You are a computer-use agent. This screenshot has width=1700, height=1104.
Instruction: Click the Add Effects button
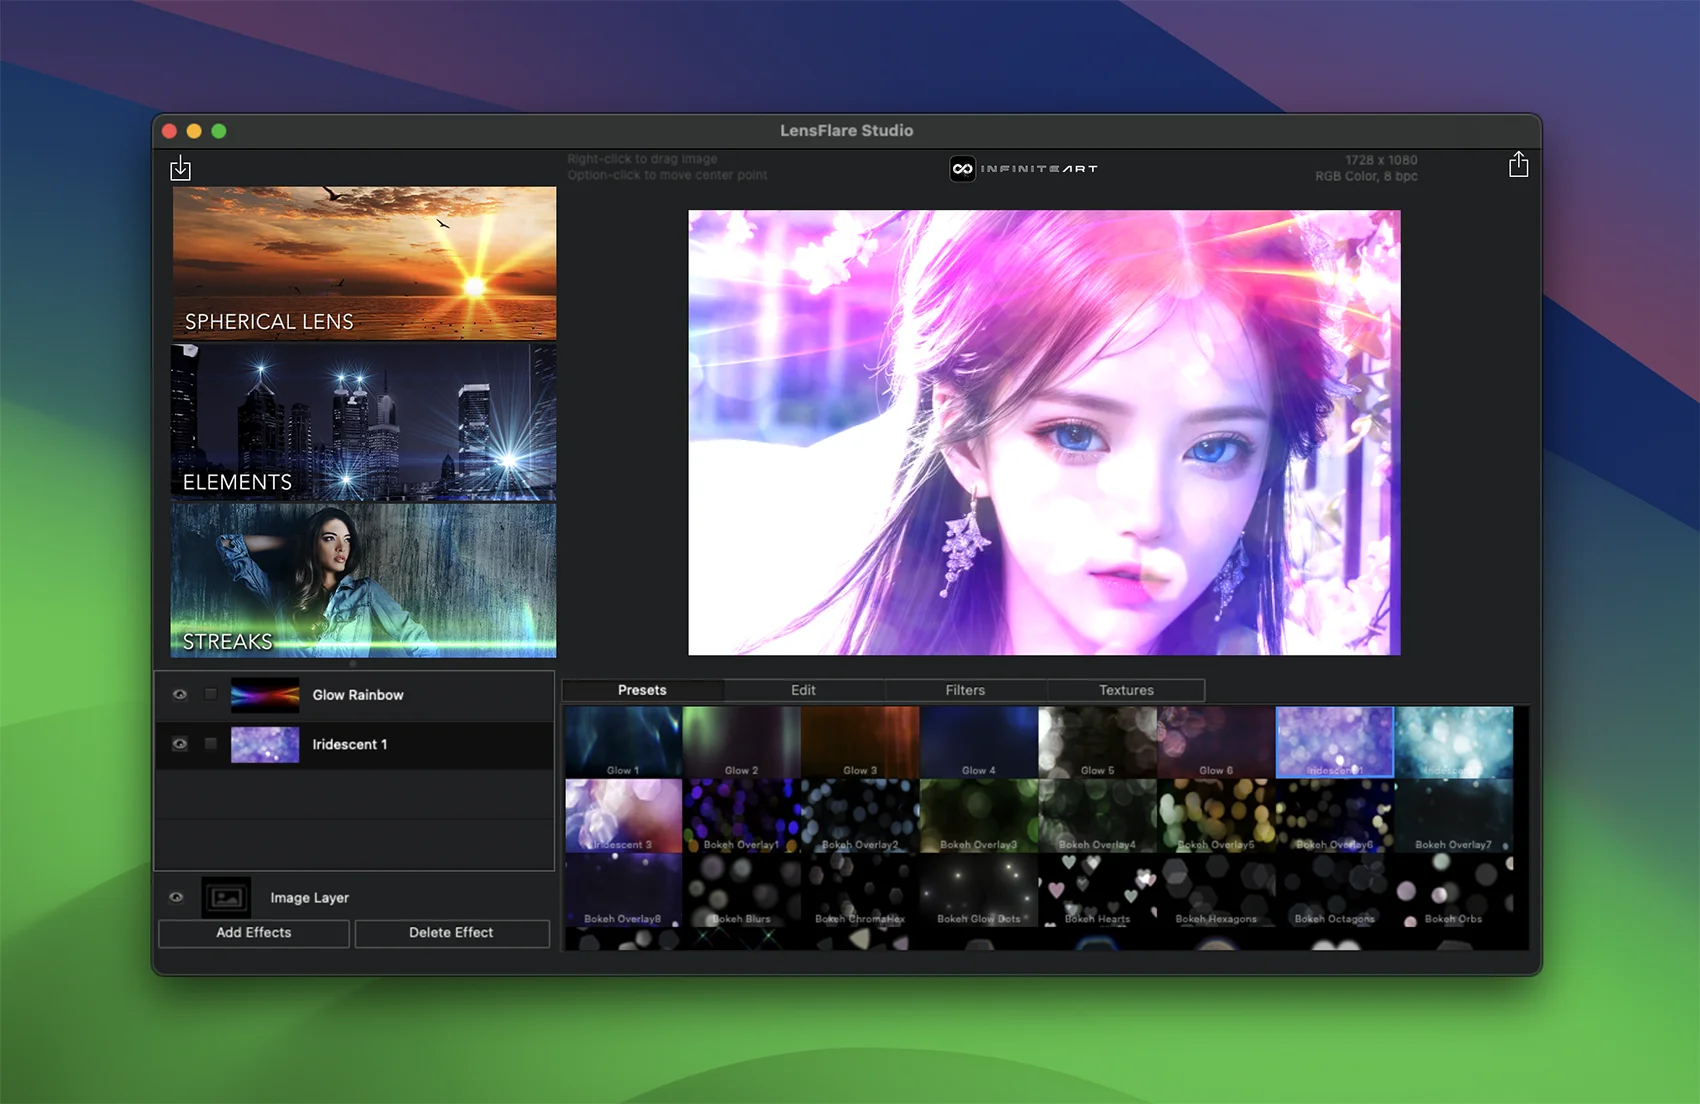tap(254, 933)
